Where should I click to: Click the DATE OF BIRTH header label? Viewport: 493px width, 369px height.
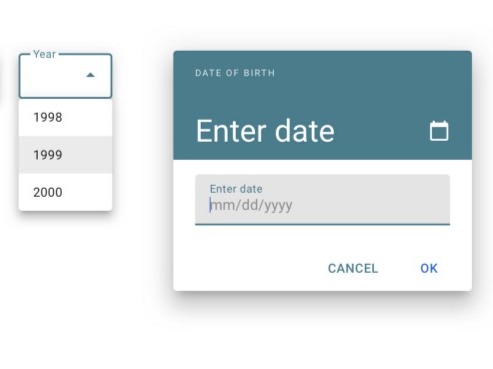coord(235,73)
